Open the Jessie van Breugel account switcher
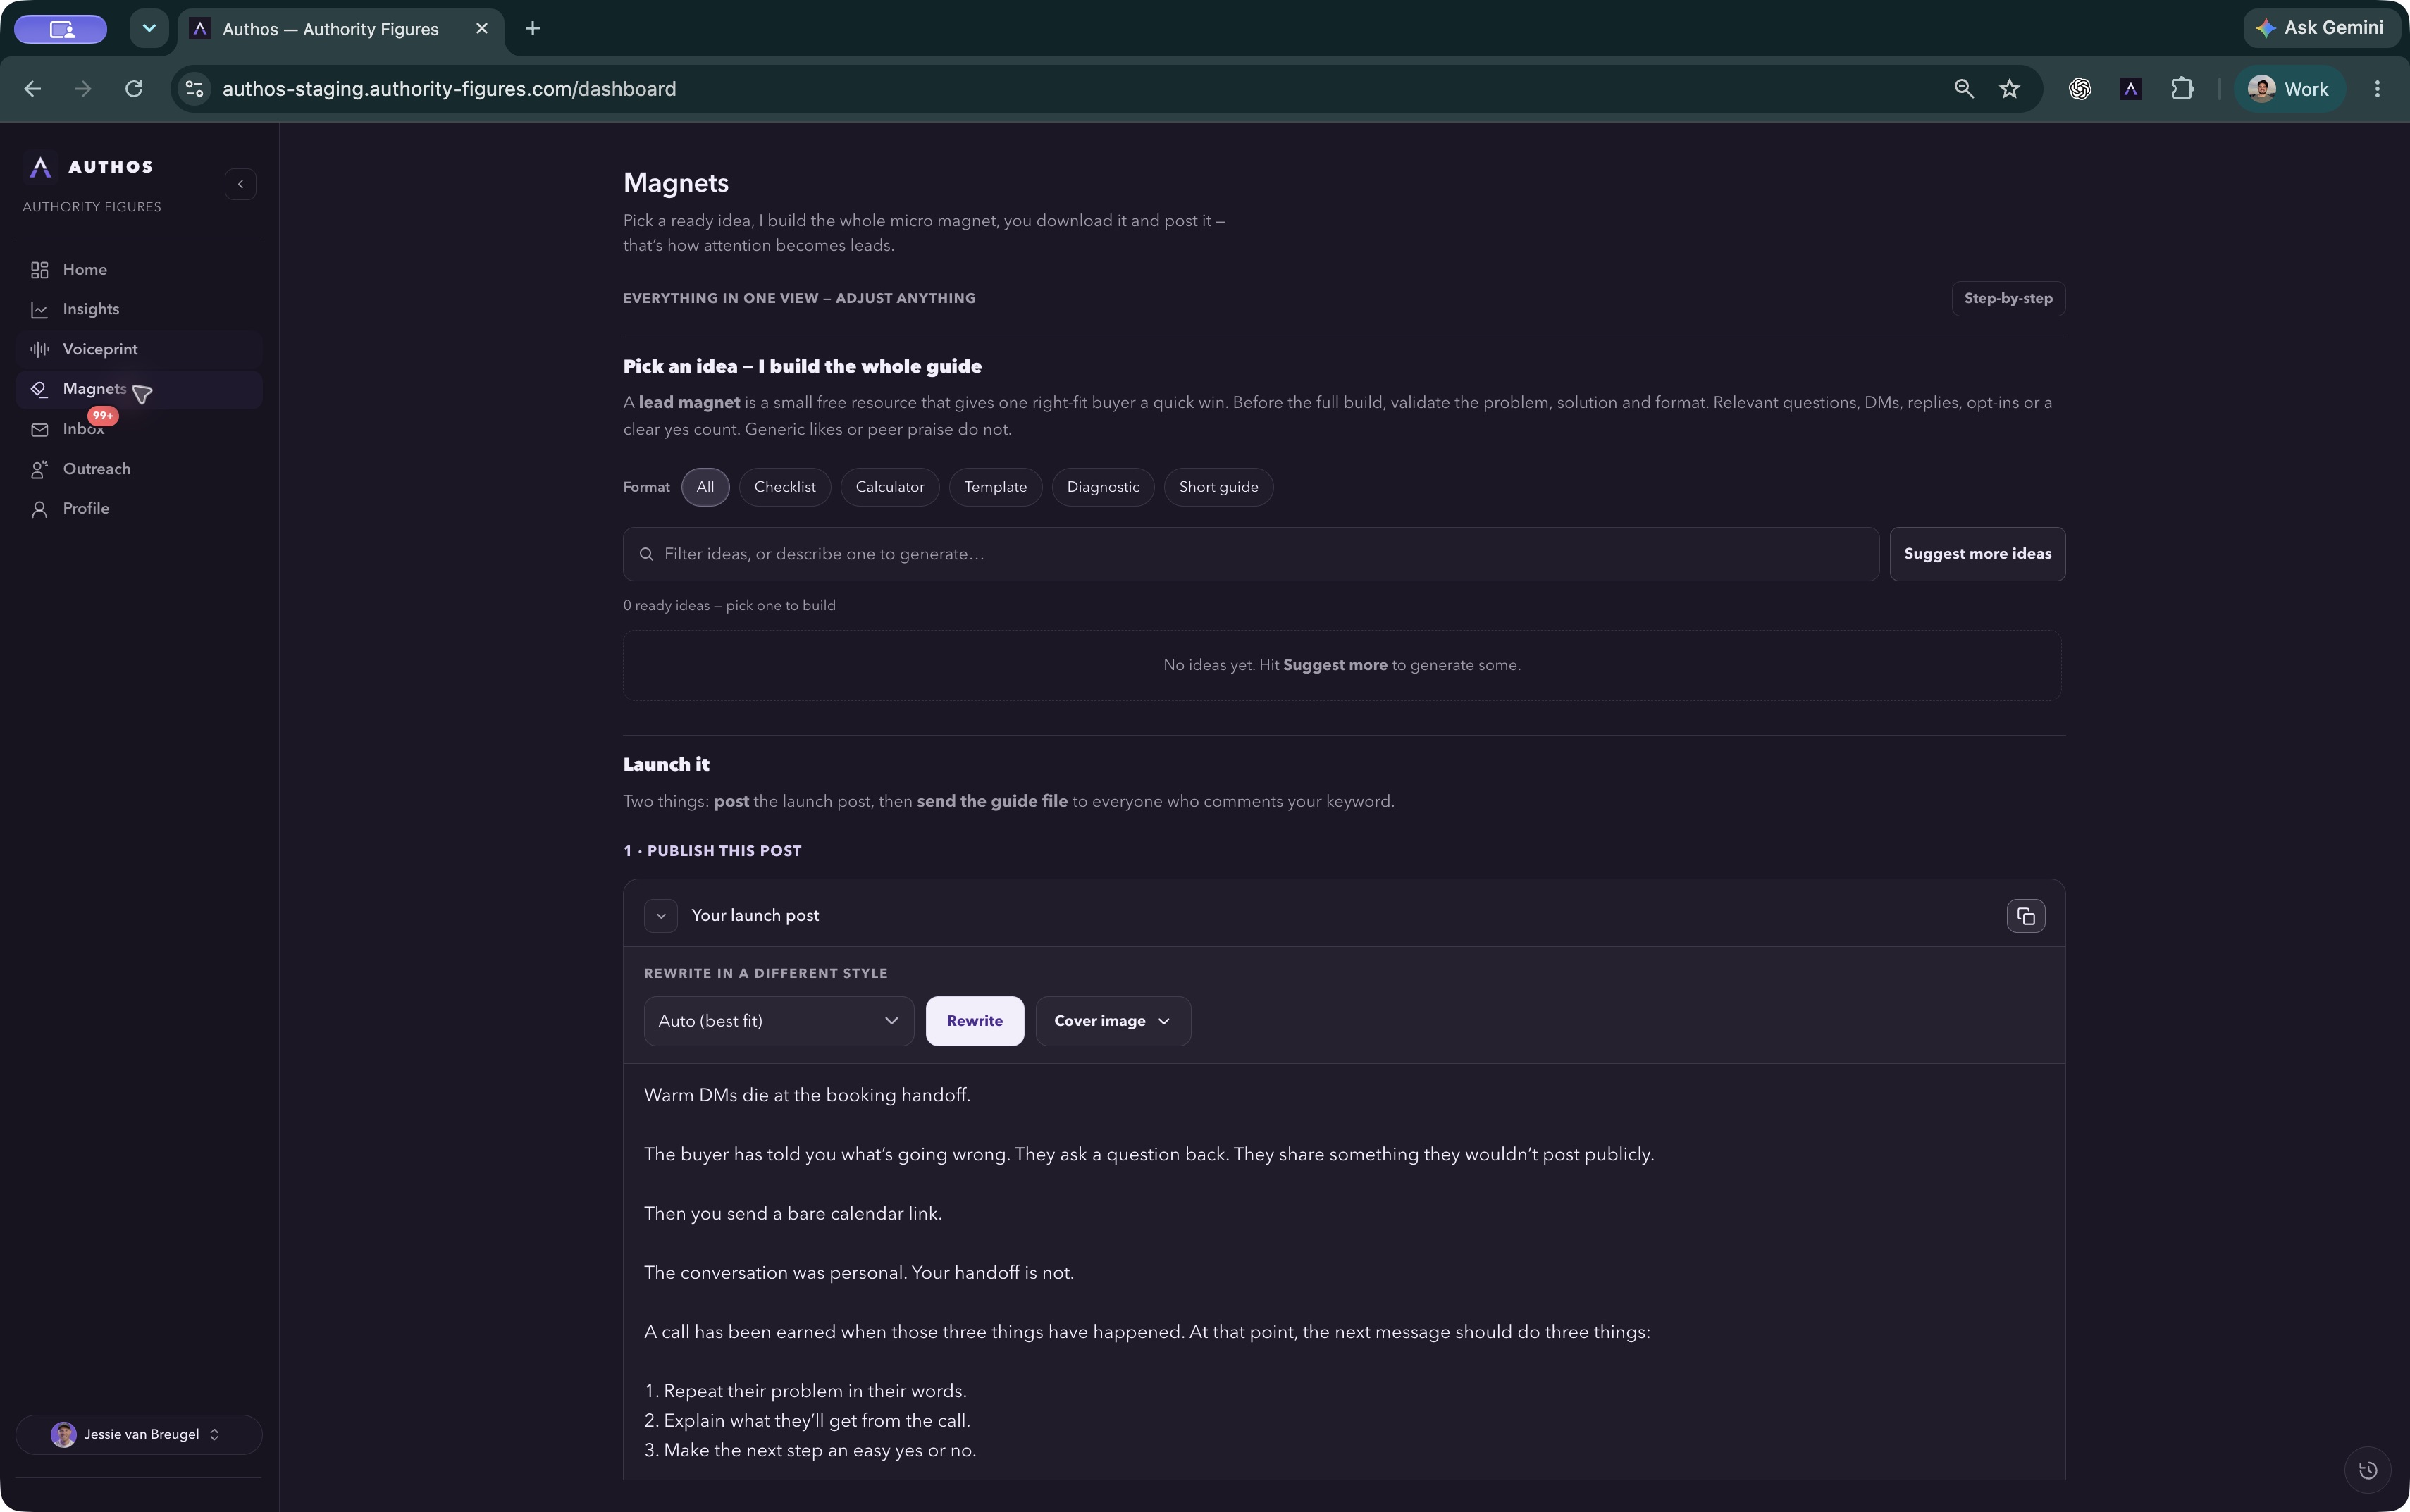Viewport: 2410px width, 1512px height. (x=139, y=1434)
